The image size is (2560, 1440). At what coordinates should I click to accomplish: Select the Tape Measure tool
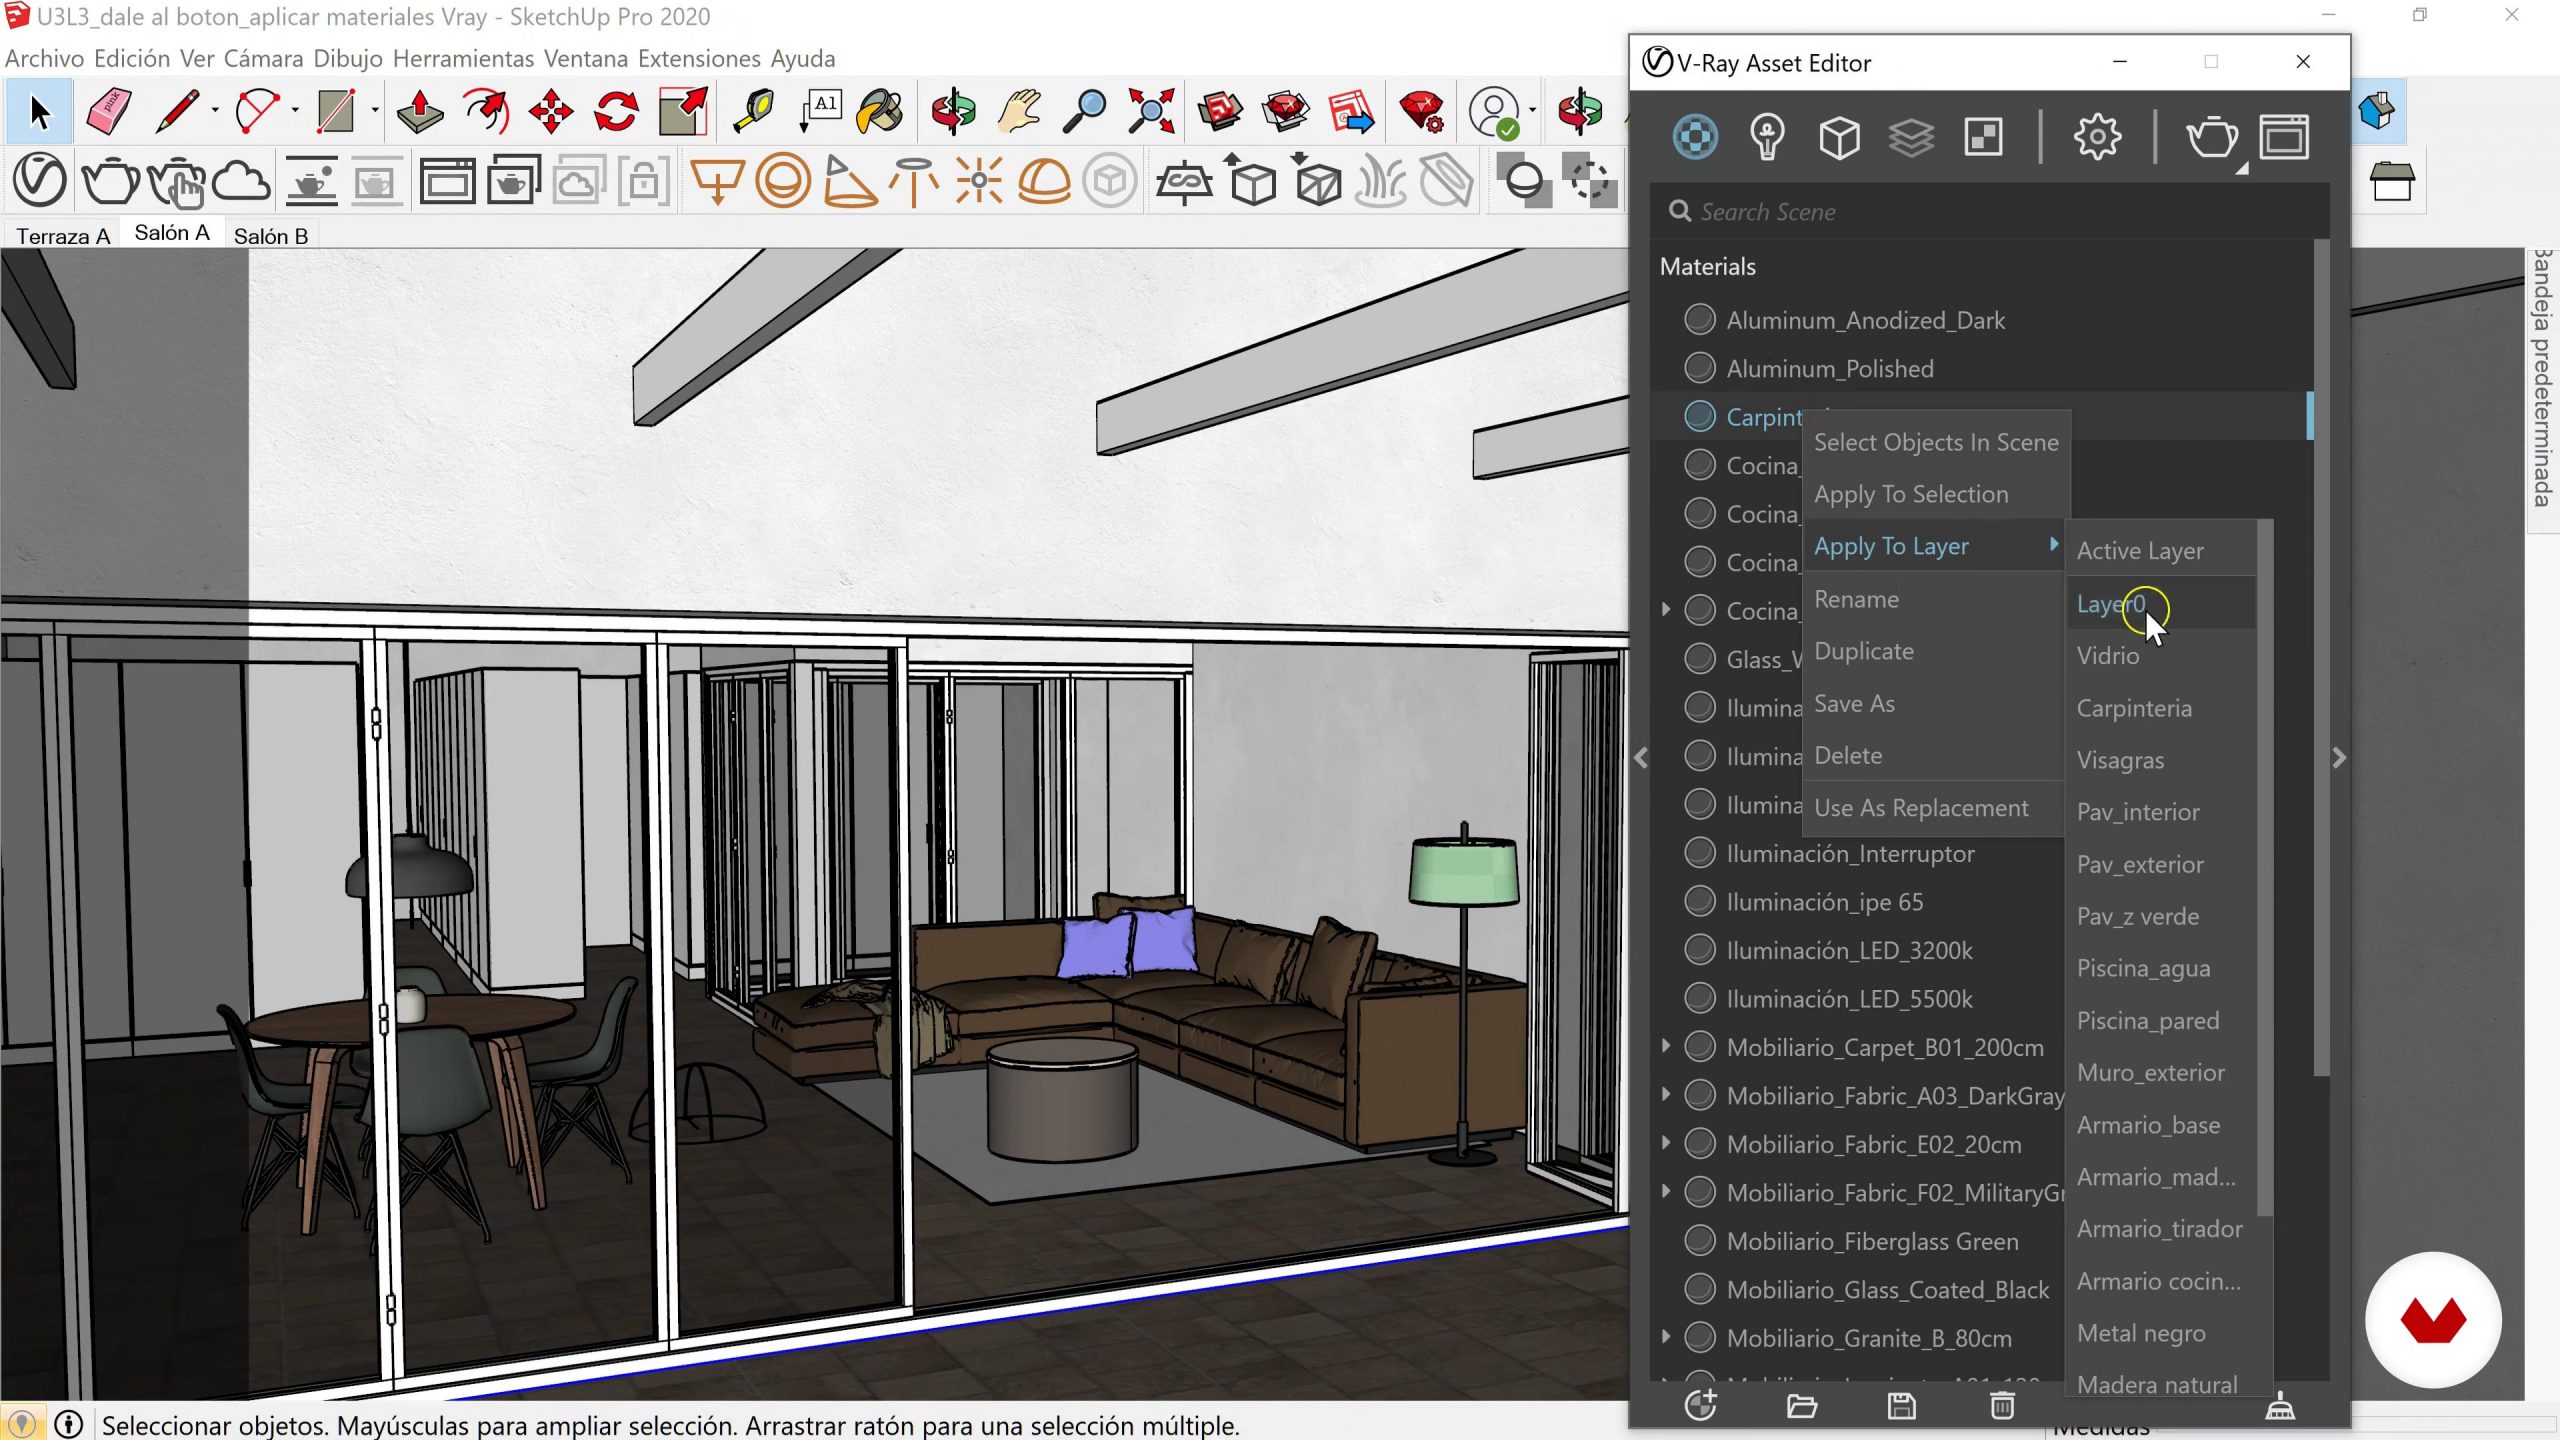(x=753, y=111)
